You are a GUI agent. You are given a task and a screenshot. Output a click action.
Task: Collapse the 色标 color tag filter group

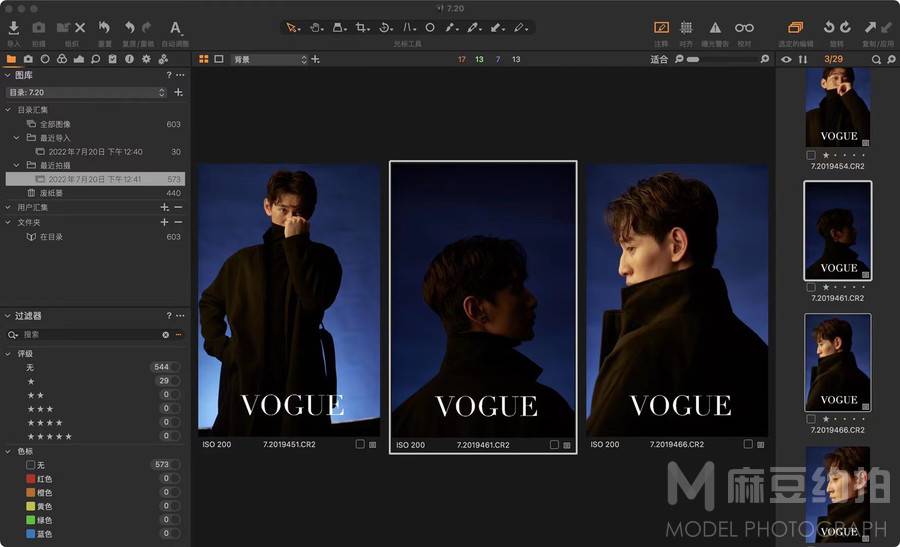point(7,451)
